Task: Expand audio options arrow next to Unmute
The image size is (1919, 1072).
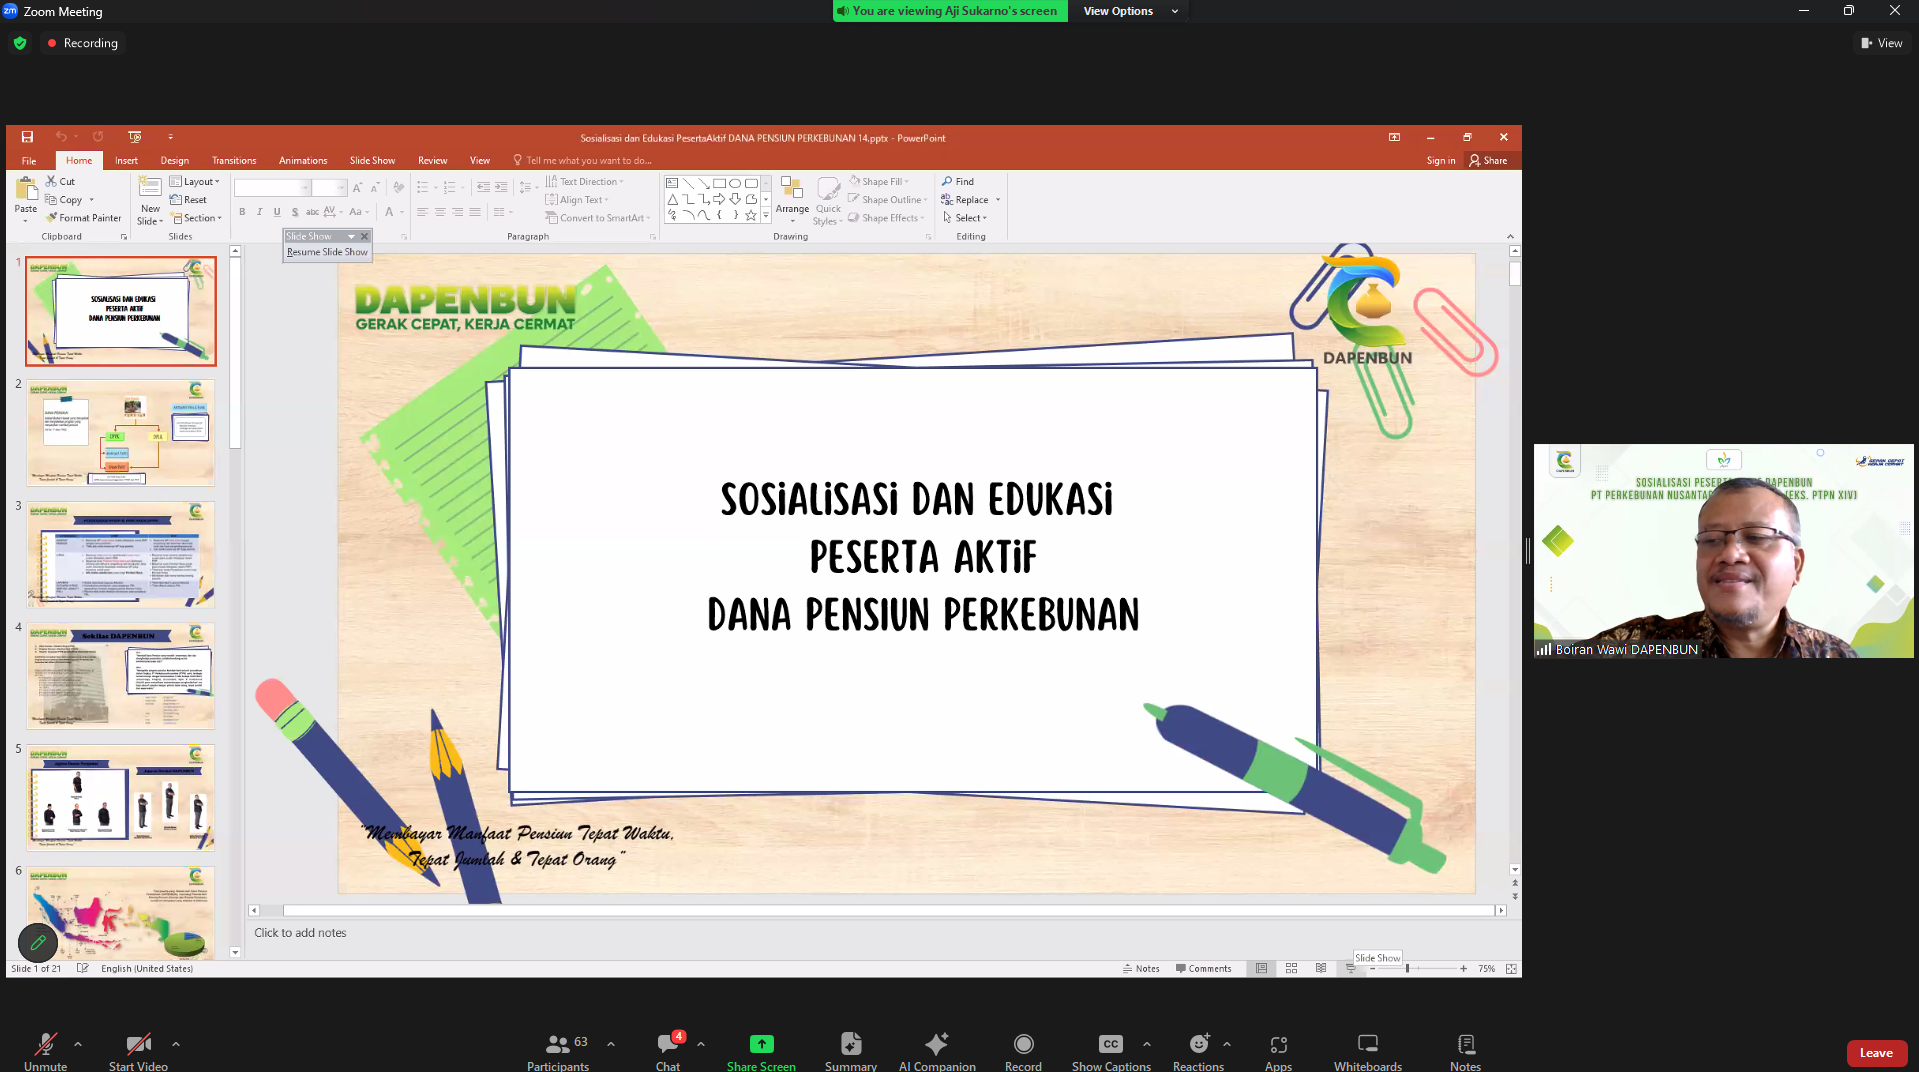Action: (78, 1044)
